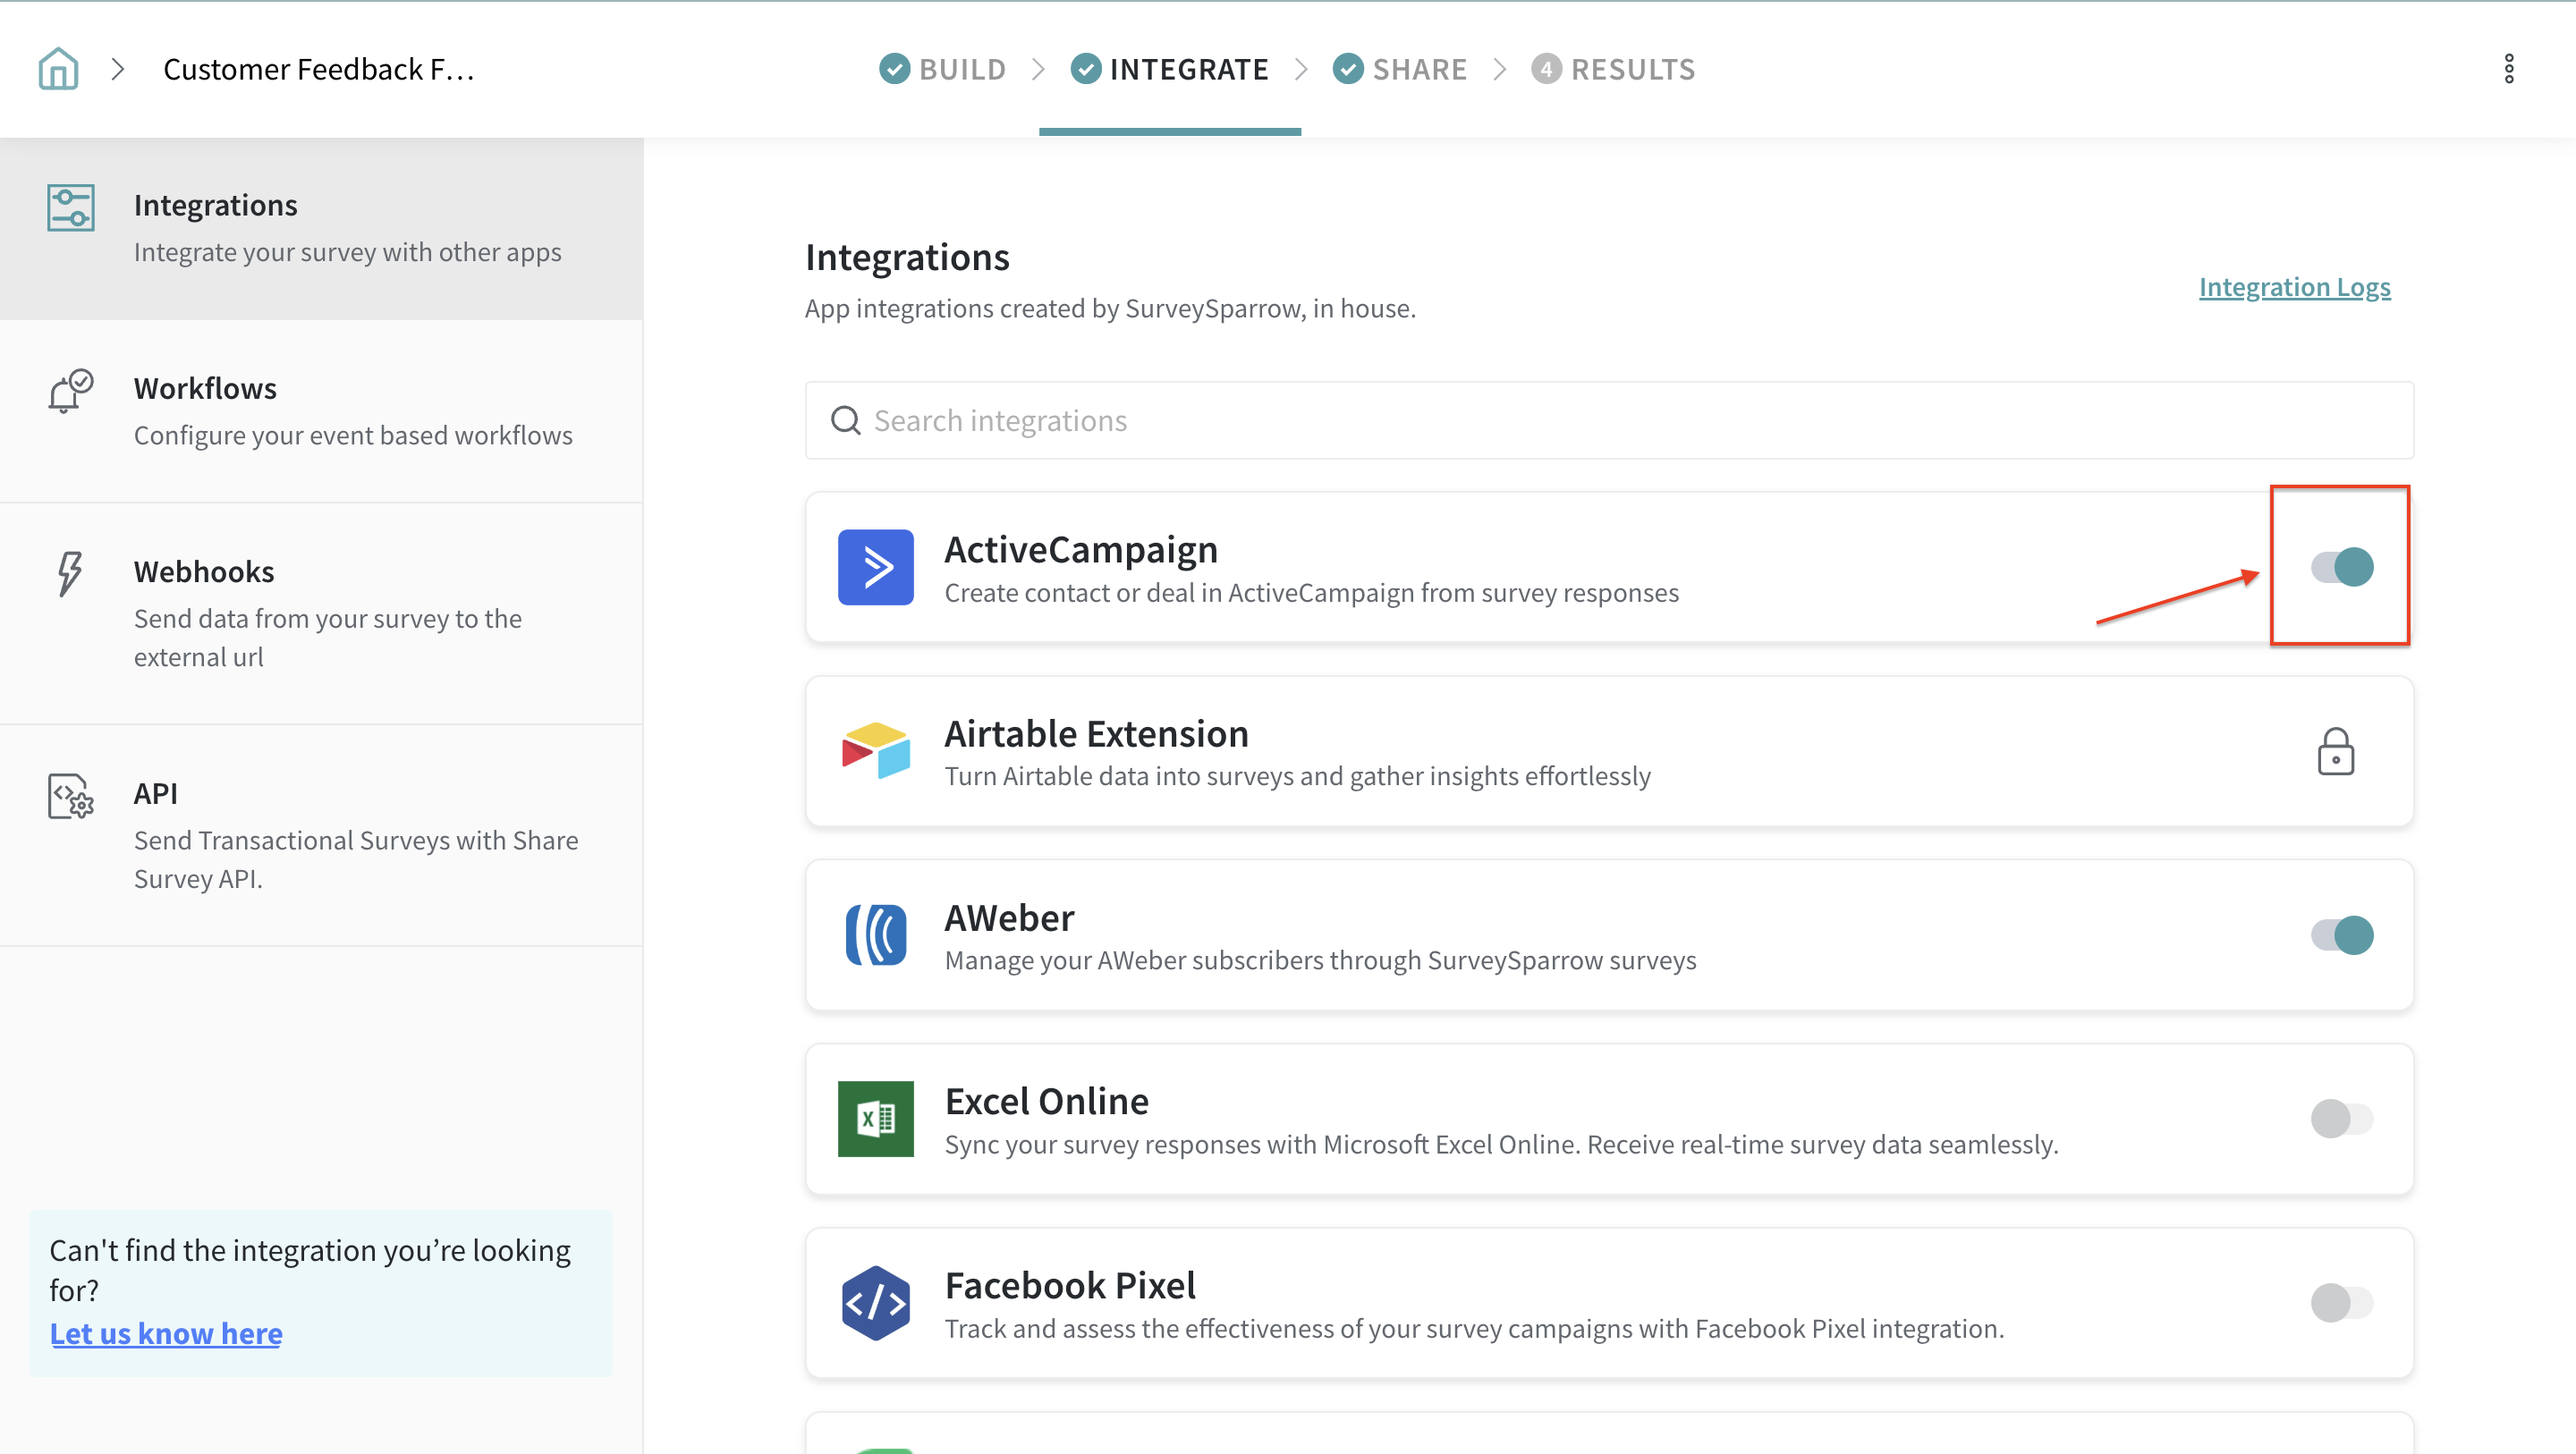The width and height of the screenshot is (2576, 1454).
Task: Open the RESULTS step tab
Action: point(1613,69)
